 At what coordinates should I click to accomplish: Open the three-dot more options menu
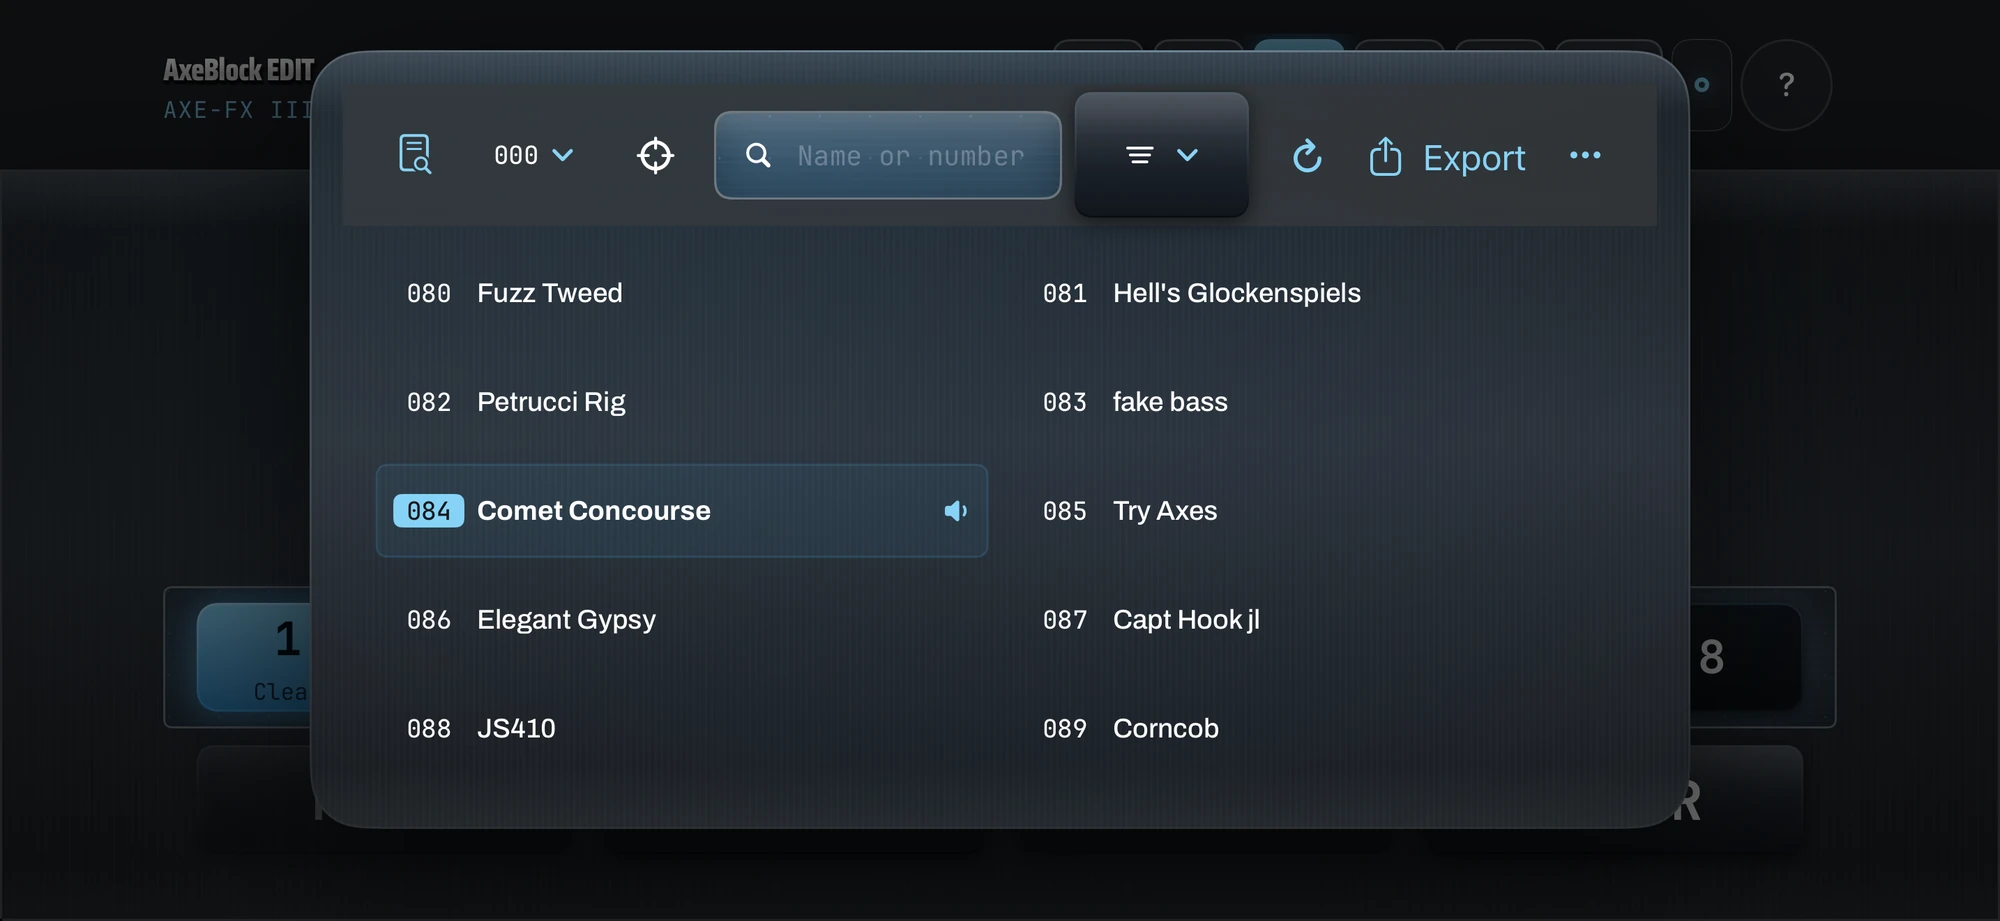coord(1585,155)
